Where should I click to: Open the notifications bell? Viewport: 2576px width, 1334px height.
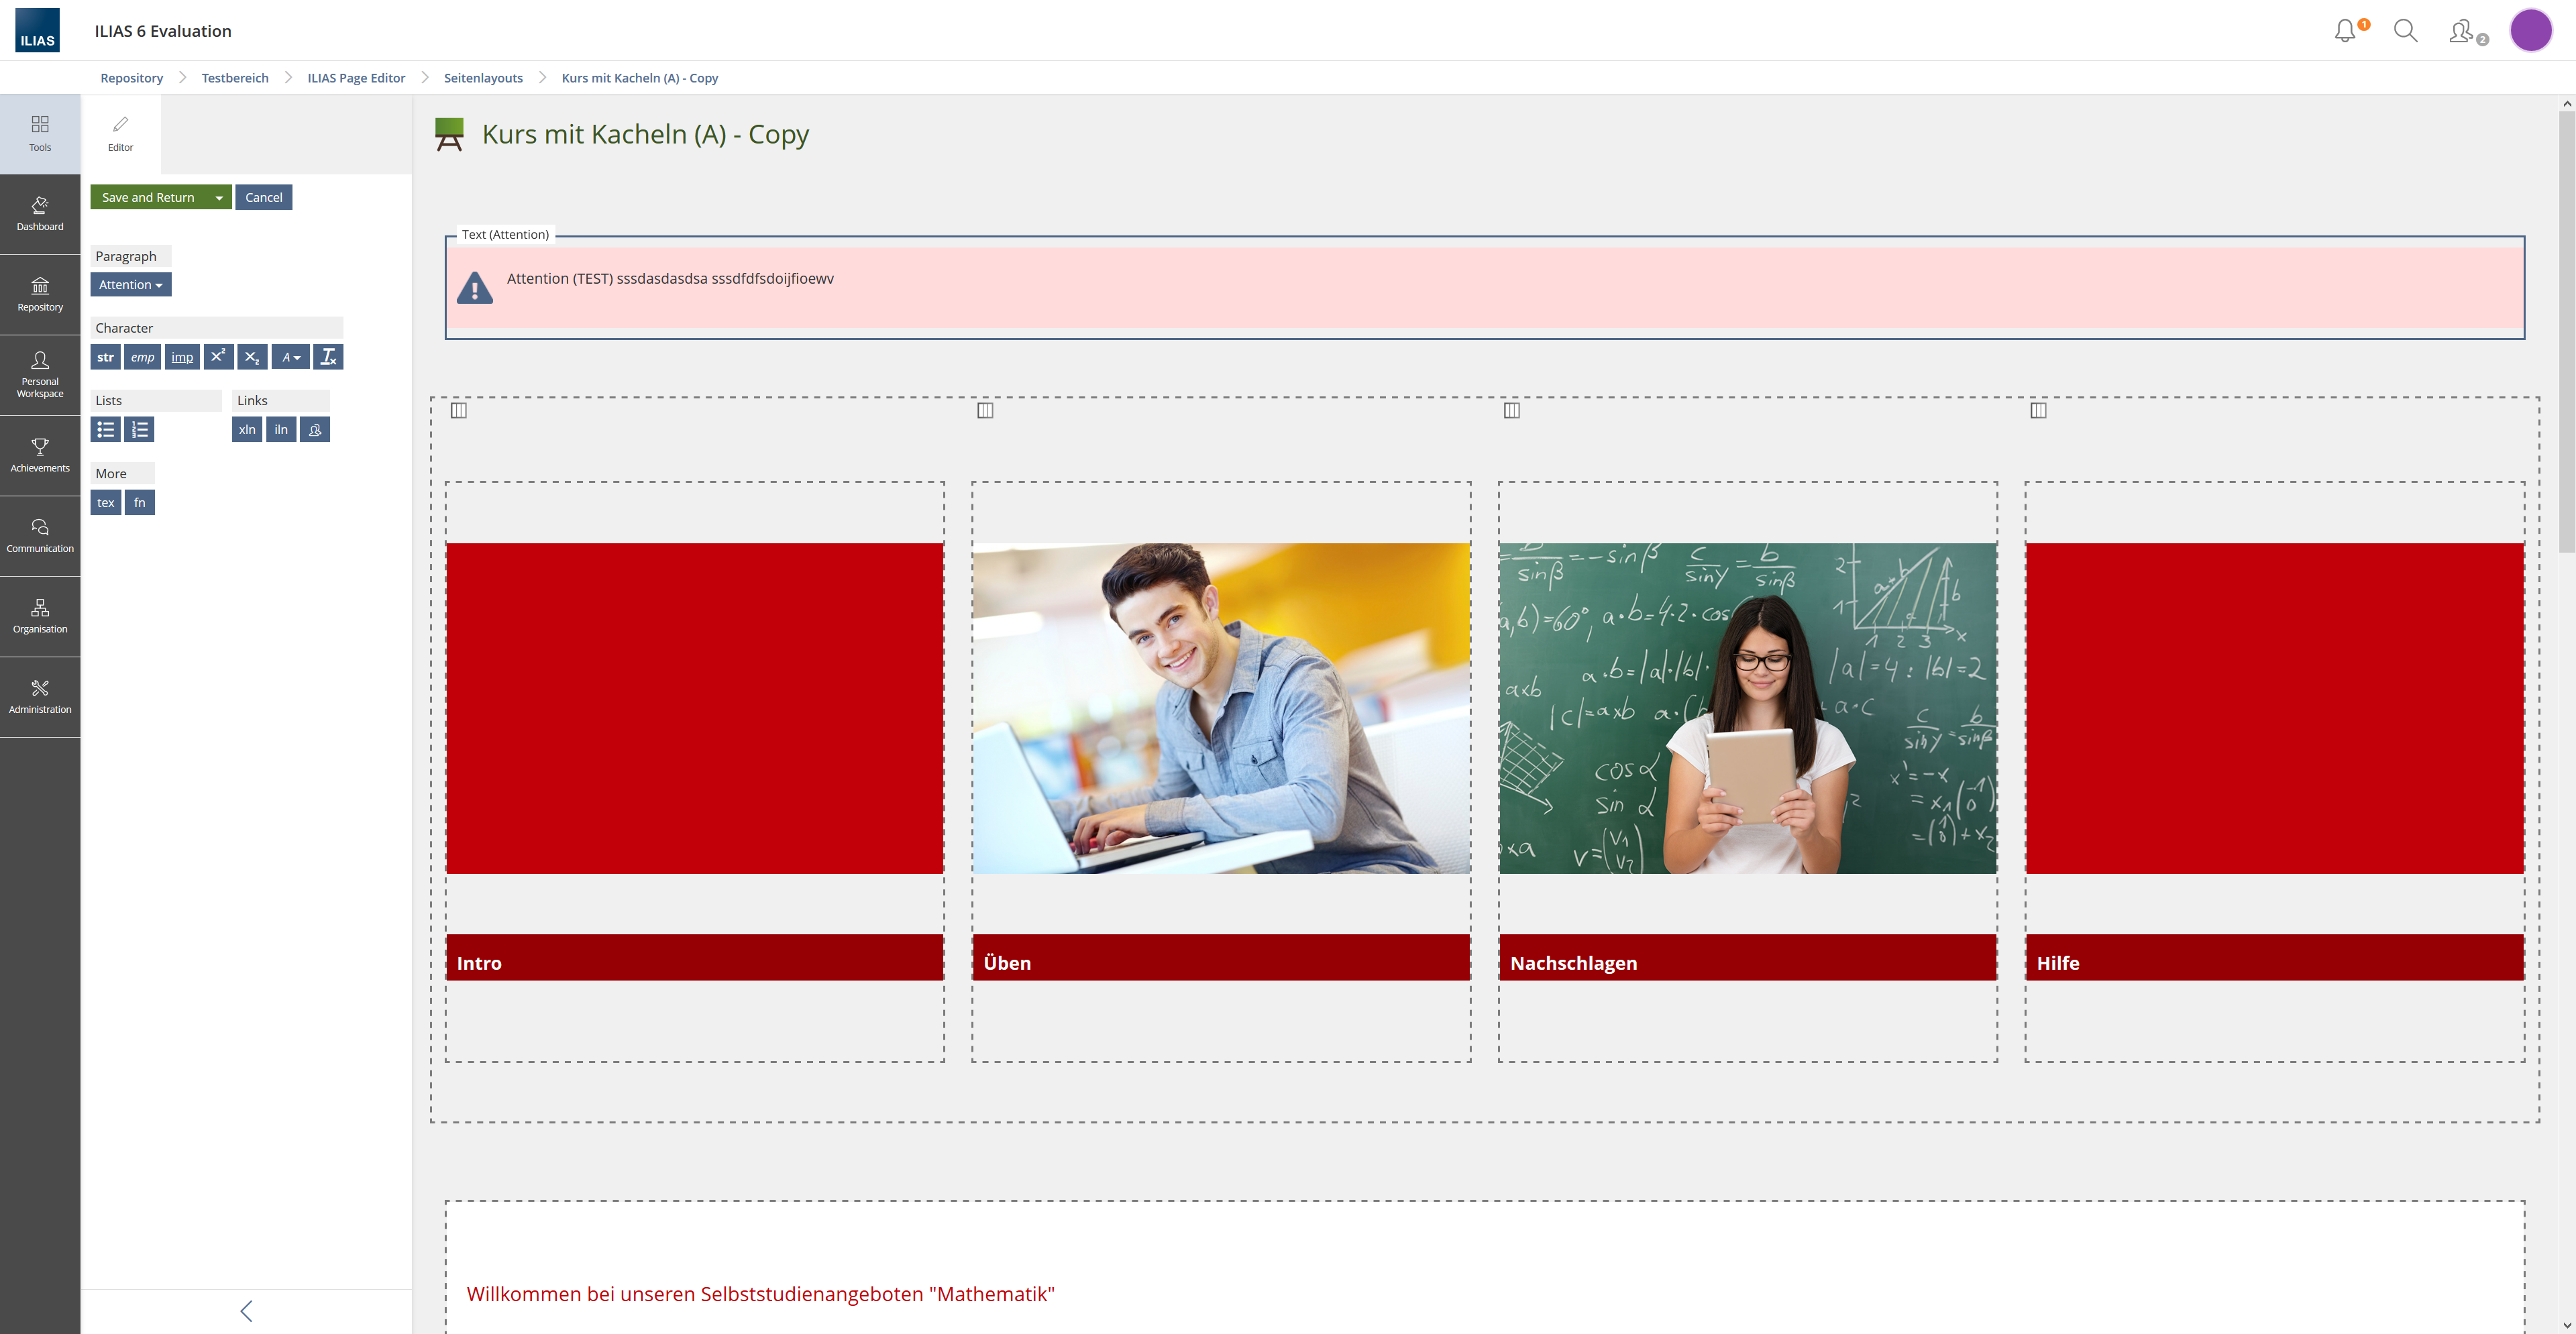(2345, 31)
